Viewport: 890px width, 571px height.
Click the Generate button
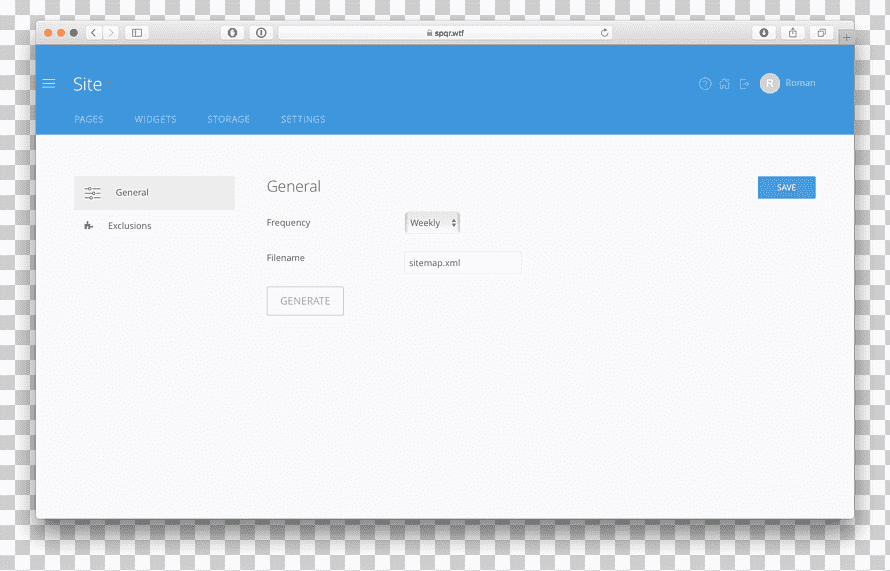(x=305, y=301)
